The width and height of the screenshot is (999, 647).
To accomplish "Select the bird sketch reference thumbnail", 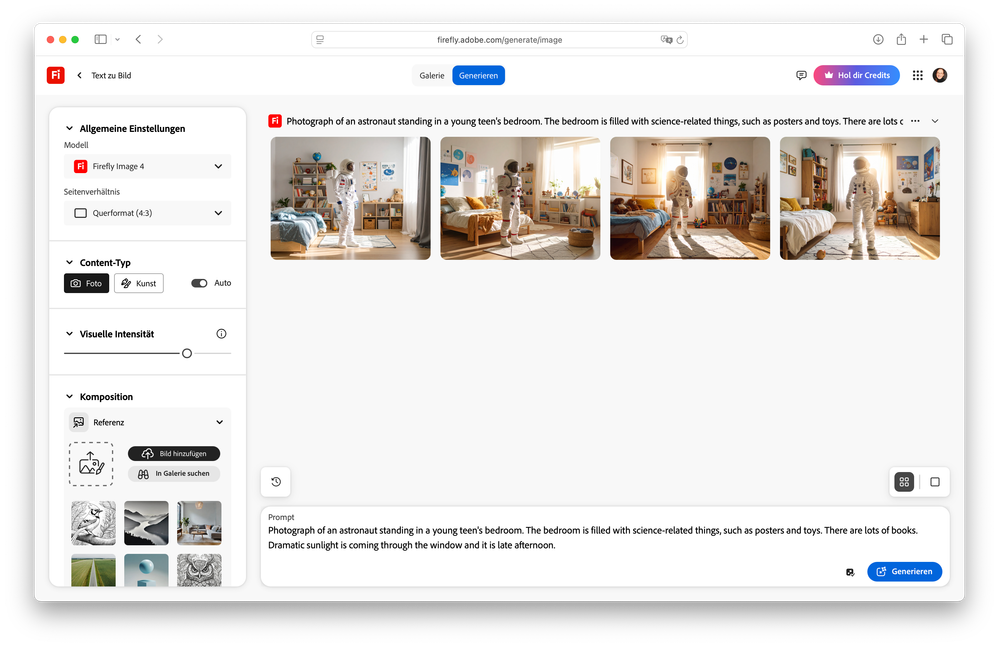I will coord(94,523).
